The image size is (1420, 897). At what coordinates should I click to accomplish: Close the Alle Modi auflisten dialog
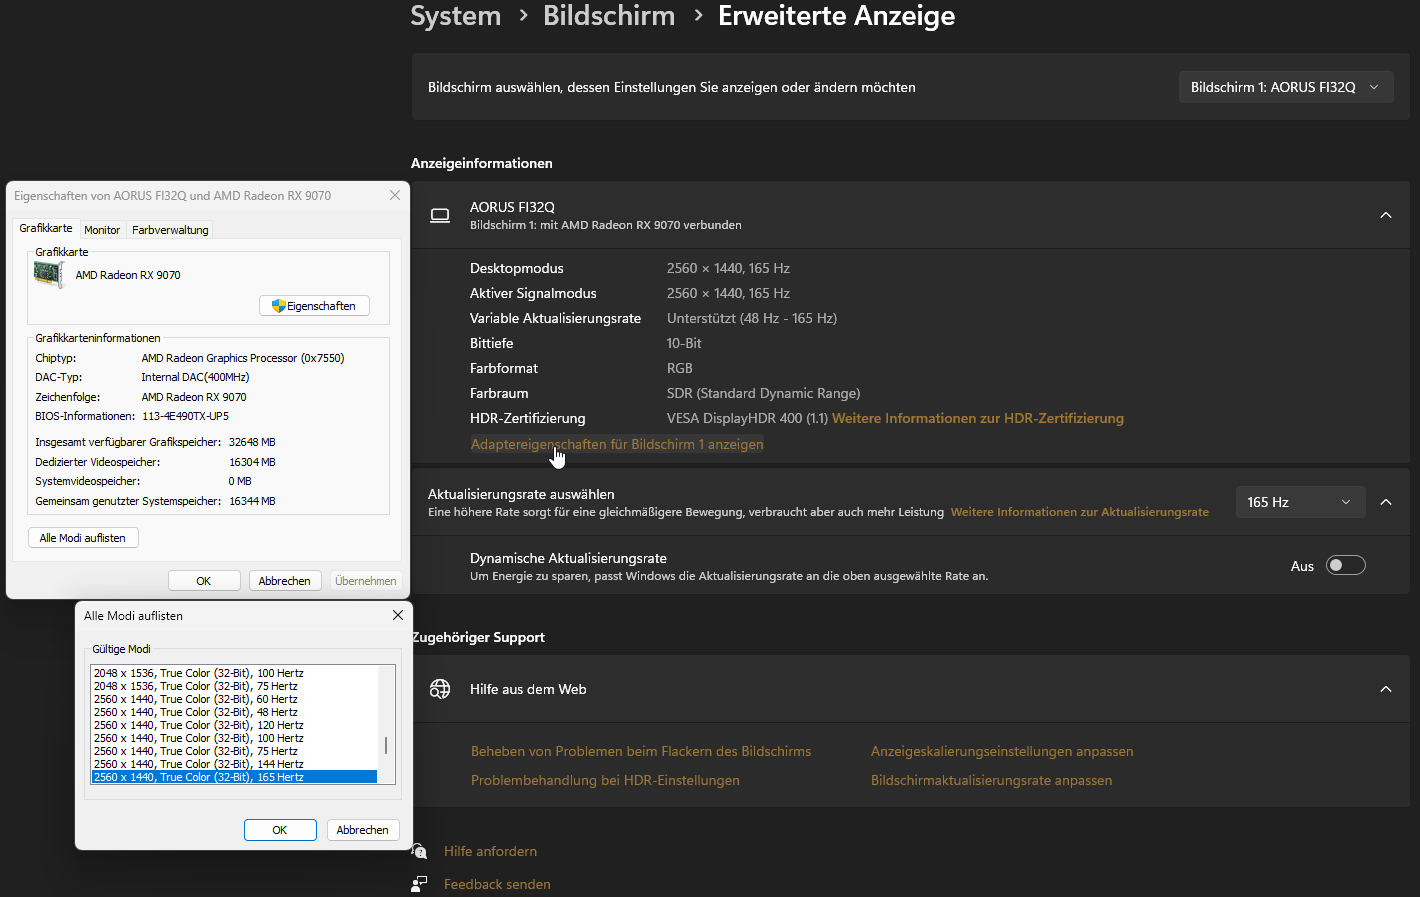pyautogui.click(x=398, y=615)
